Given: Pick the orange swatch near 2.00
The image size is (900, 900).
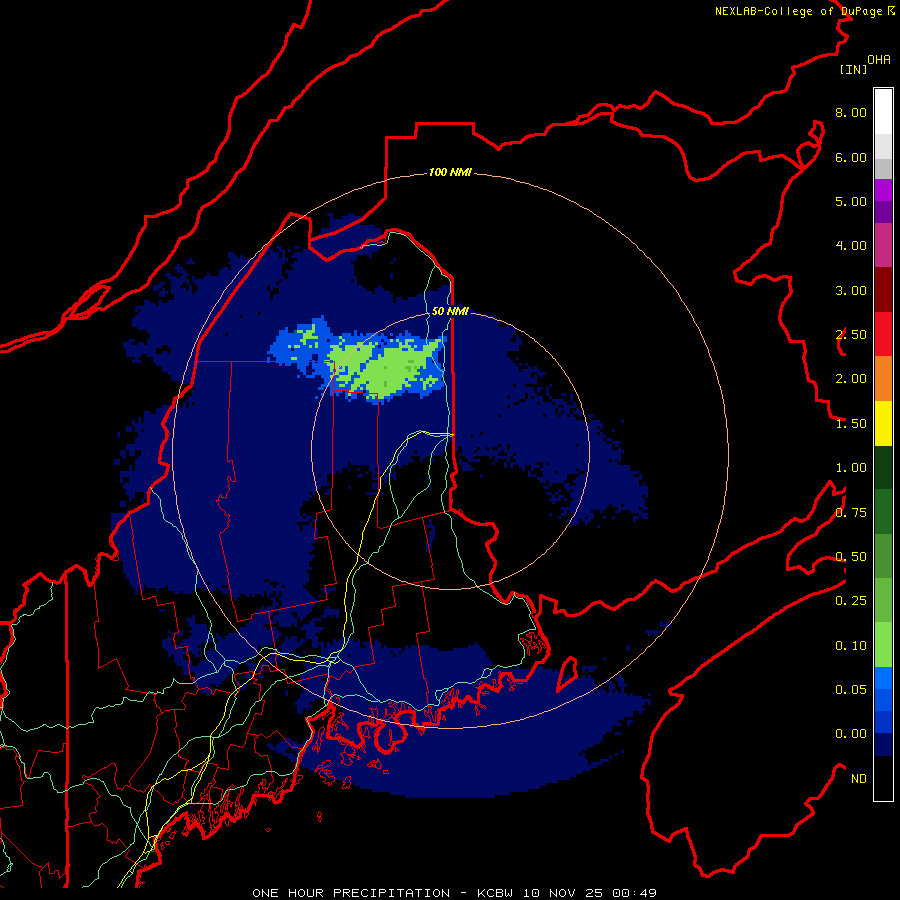Looking at the screenshot, I should pos(883,379).
